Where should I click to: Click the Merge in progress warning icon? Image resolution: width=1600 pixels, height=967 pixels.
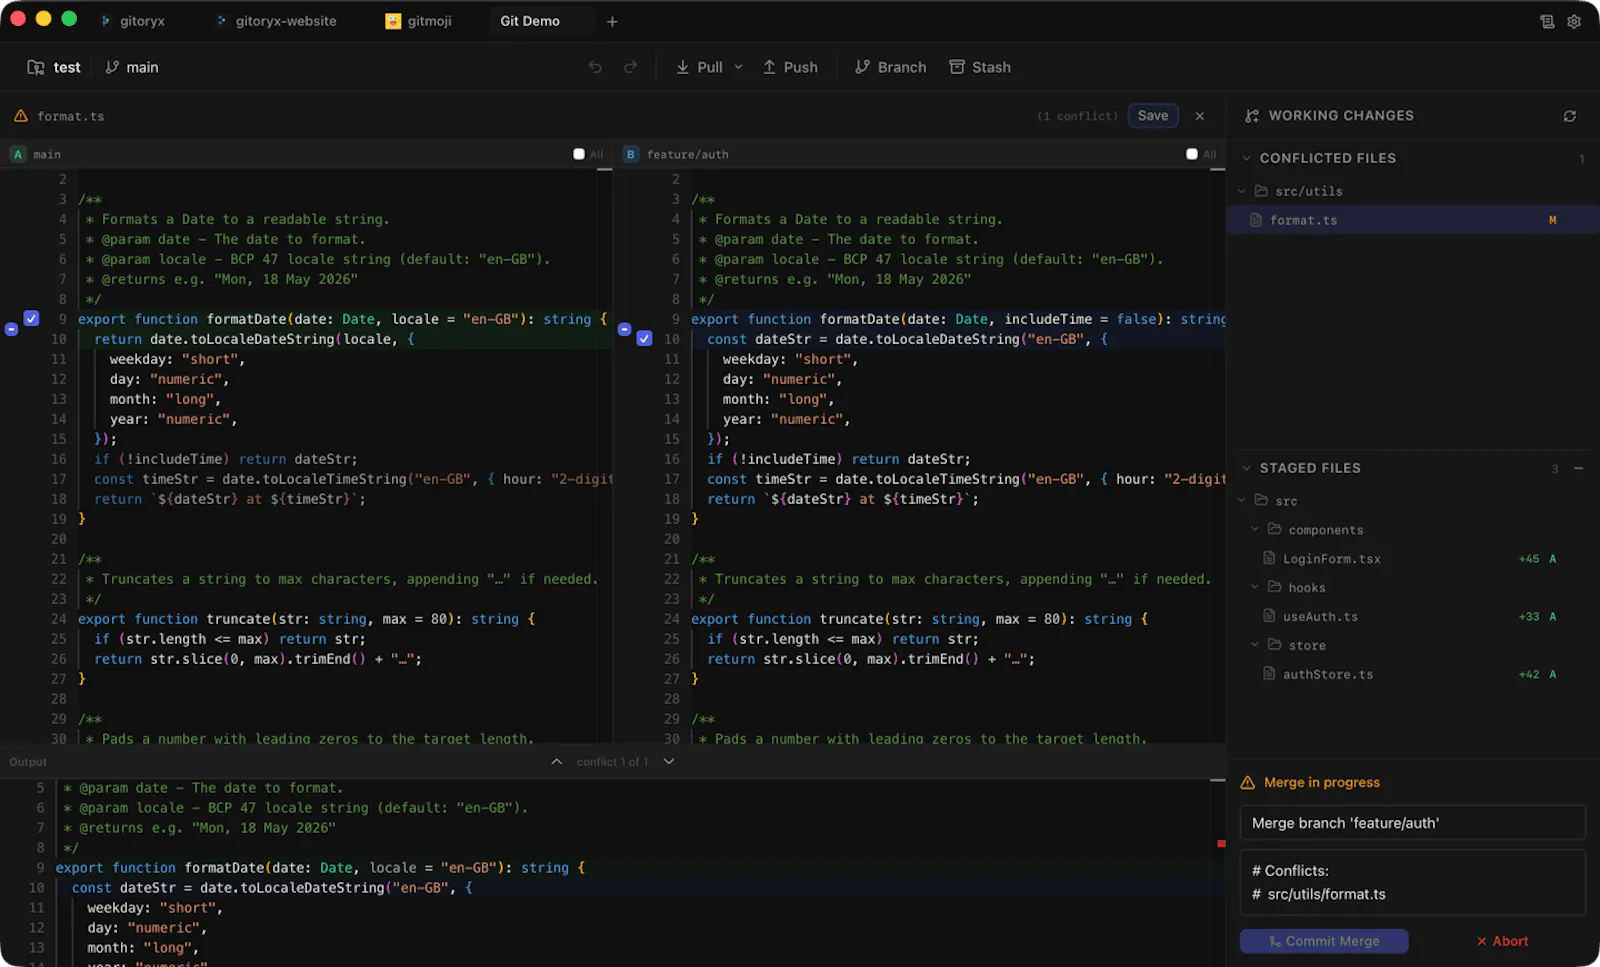pyautogui.click(x=1248, y=782)
